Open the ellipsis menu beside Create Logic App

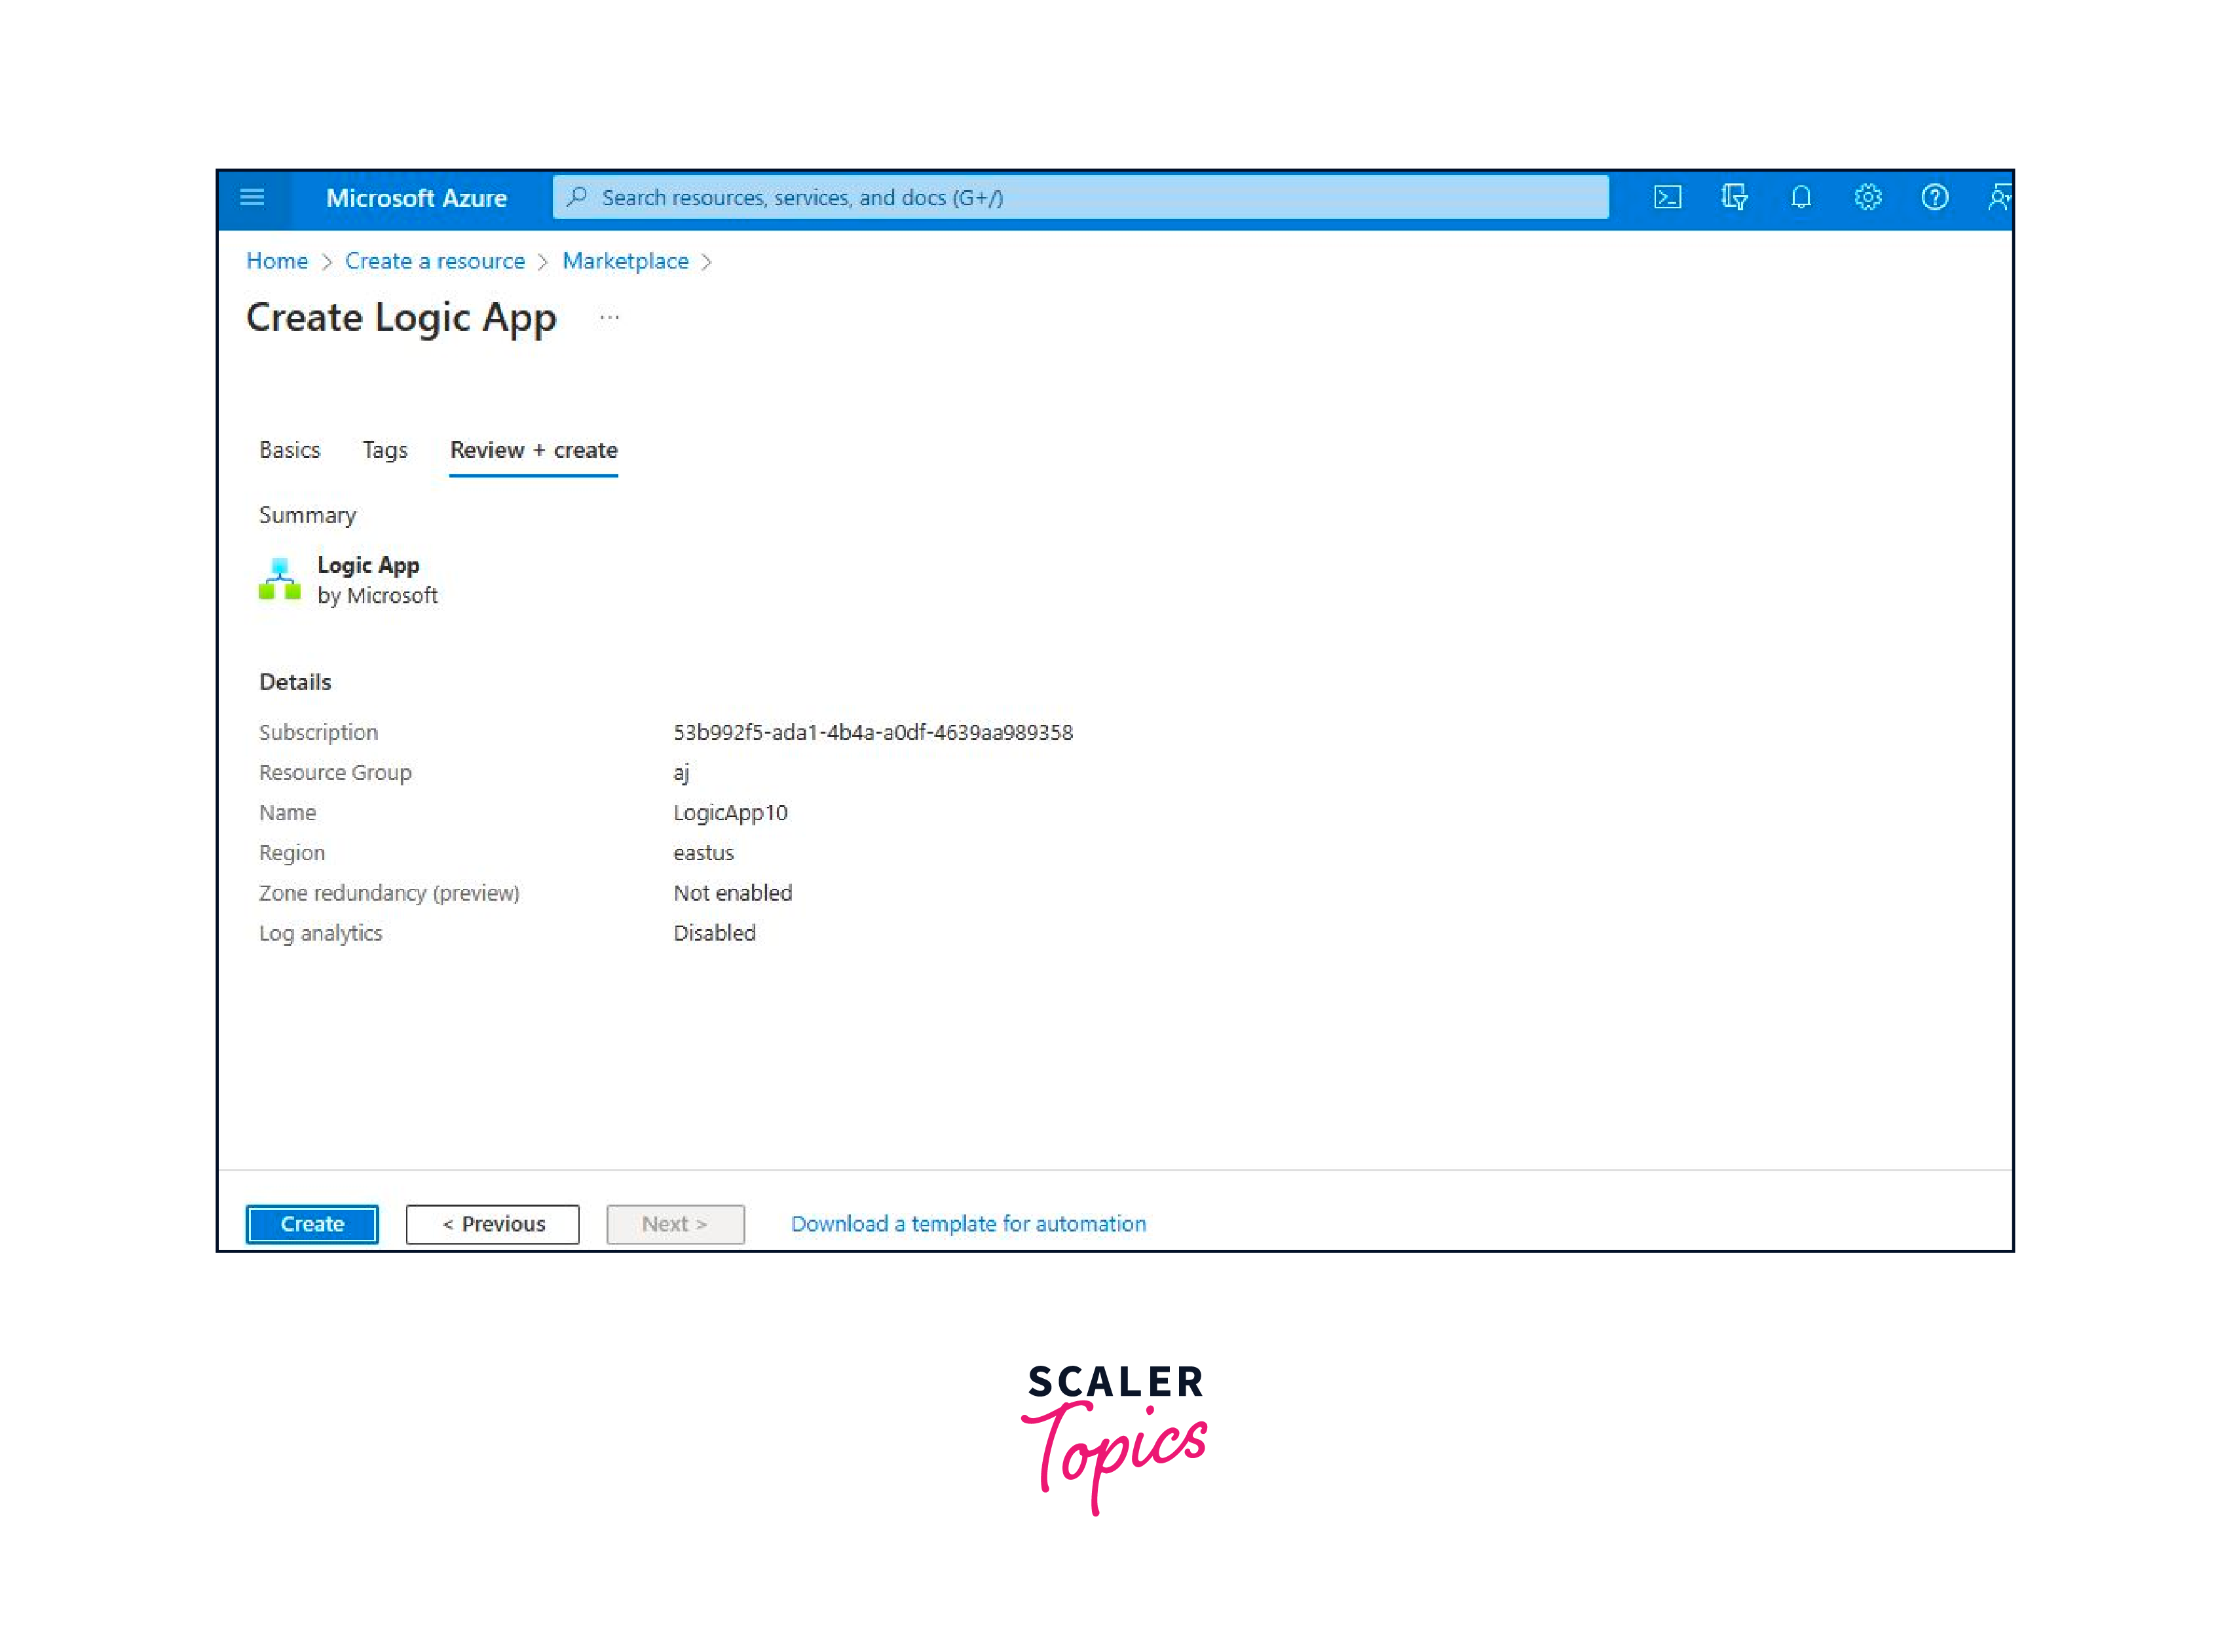(609, 318)
